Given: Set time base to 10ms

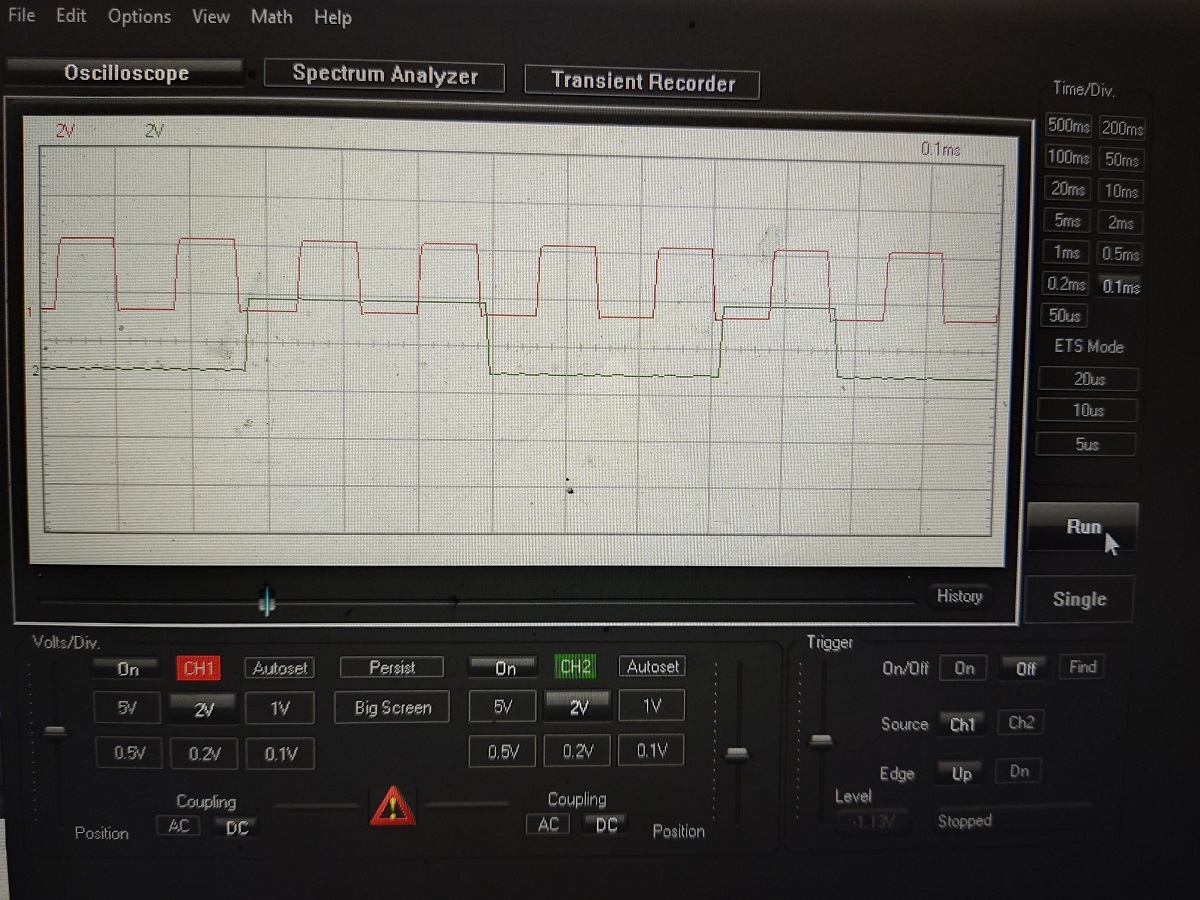Looking at the screenshot, I should 1121,191.
